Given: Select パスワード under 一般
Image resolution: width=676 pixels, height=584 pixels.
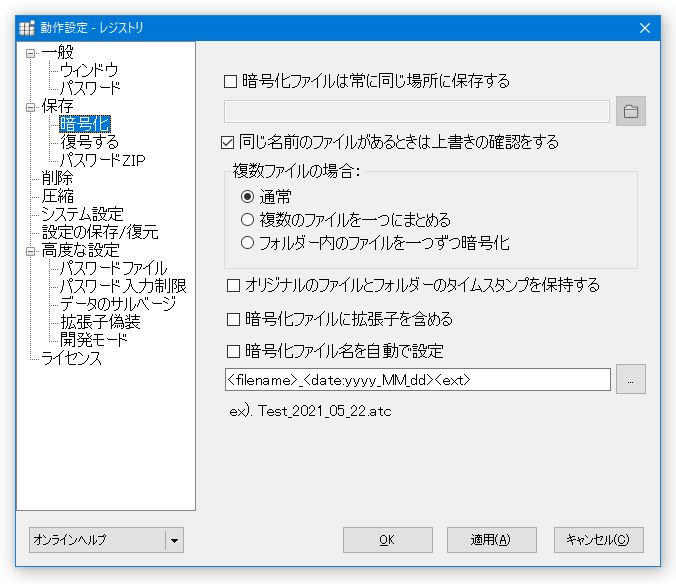Looking at the screenshot, I should (x=90, y=88).
